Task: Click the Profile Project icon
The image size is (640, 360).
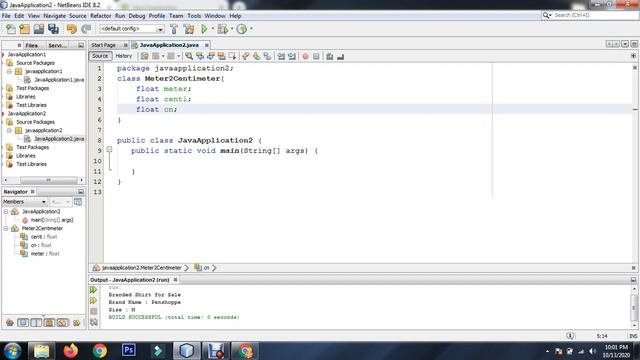Action: click(242, 29)
